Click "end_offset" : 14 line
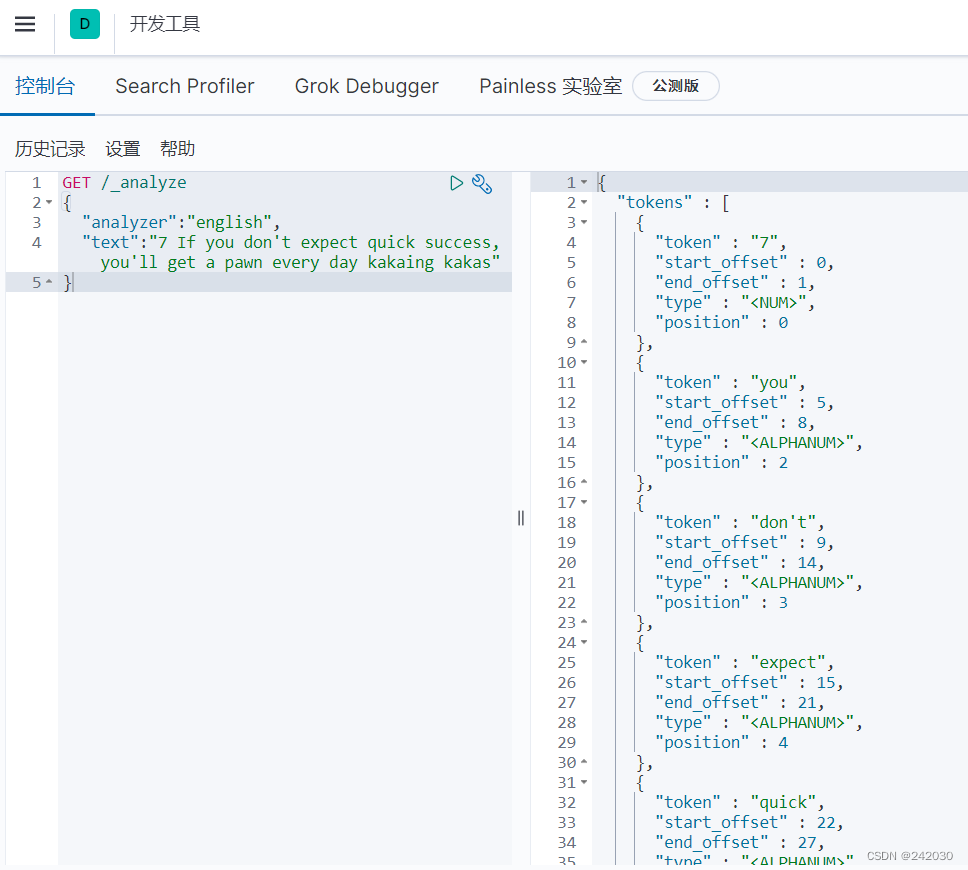 point(739,563)
